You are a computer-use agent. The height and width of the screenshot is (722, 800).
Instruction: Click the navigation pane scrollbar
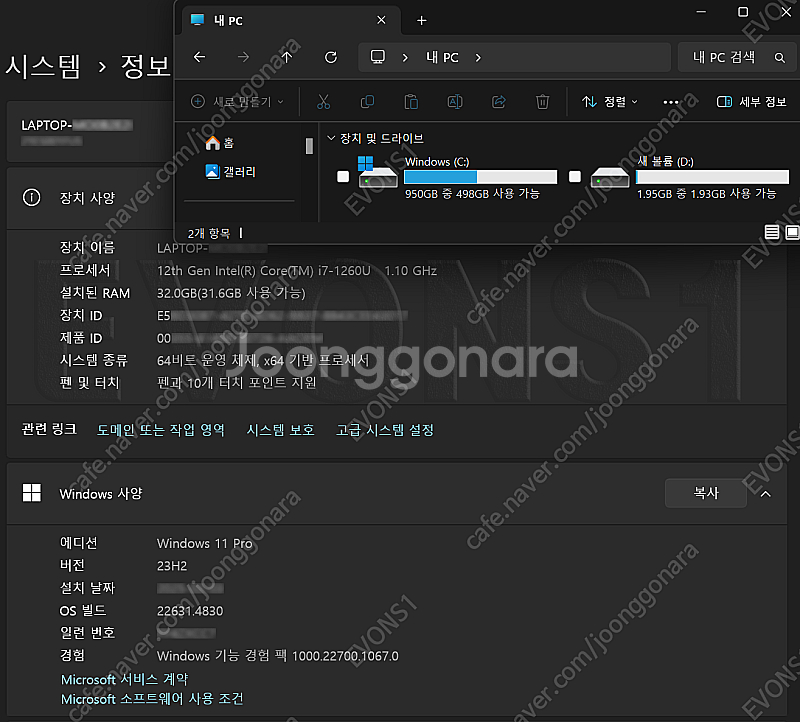tap(309, 146)
